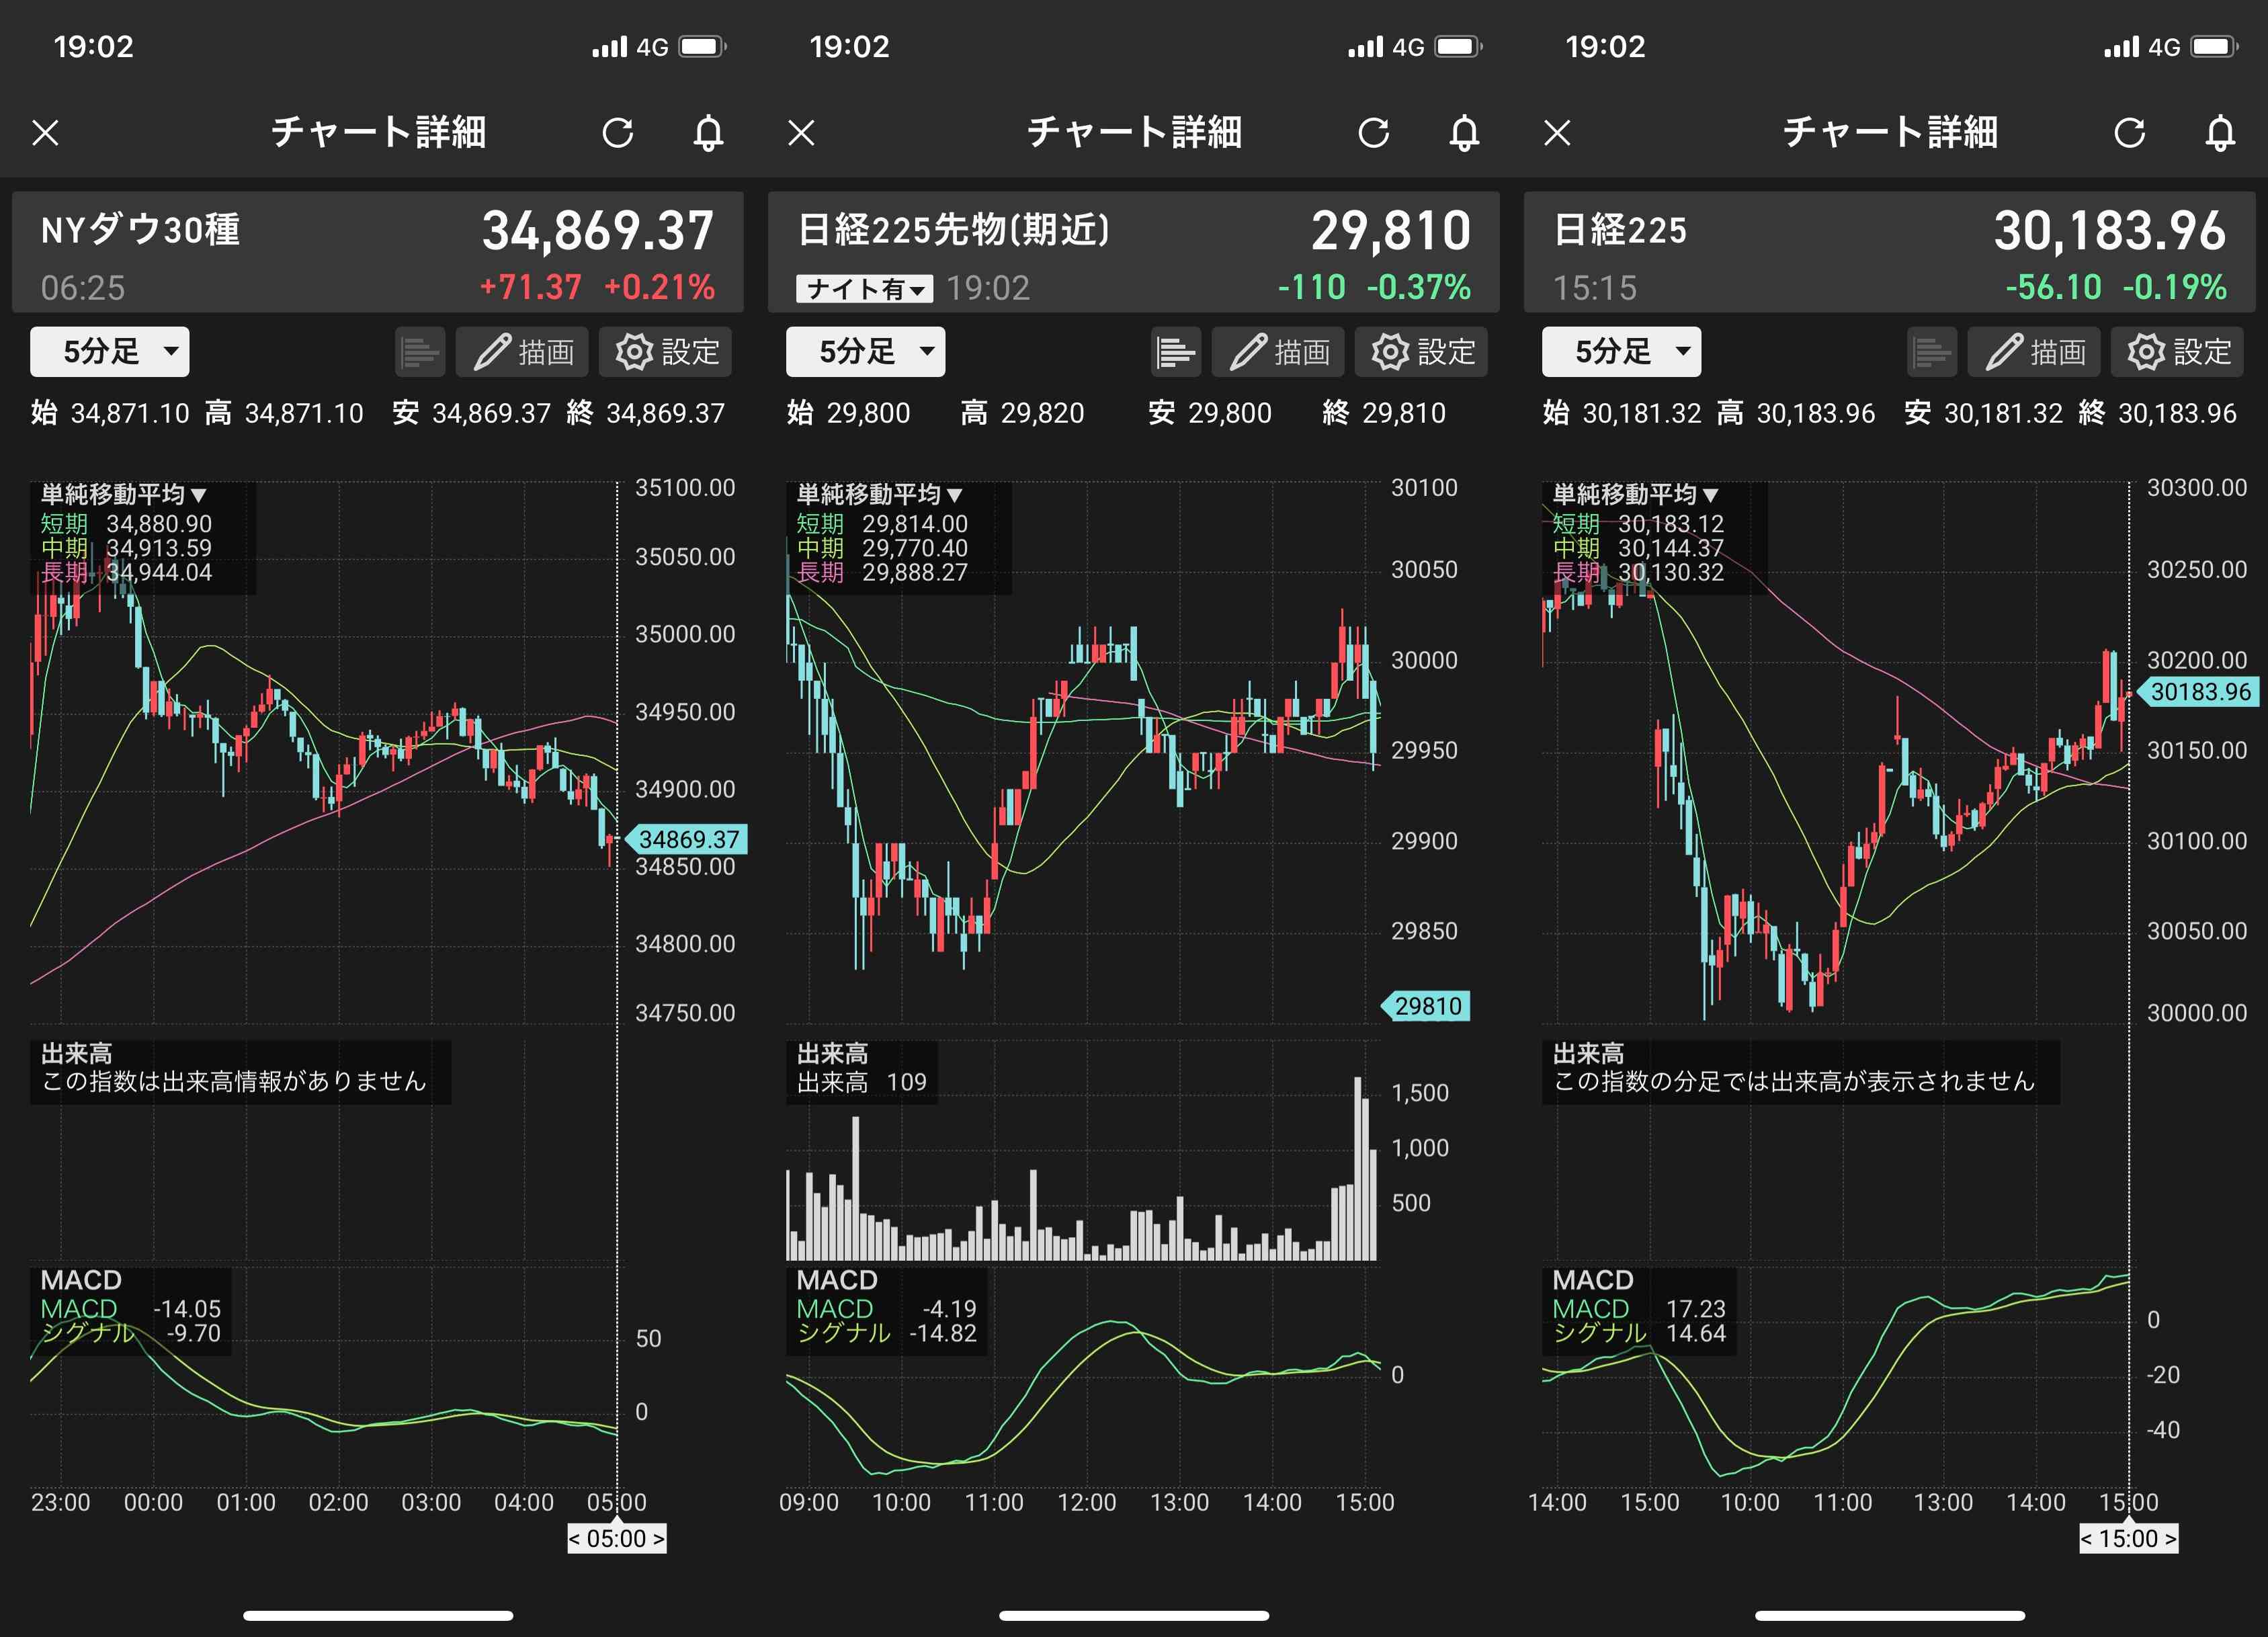Toggle price-volume bars on 日経225先物 chart
This screenshot has height=1637, width=2268.
coord(1175,352)
